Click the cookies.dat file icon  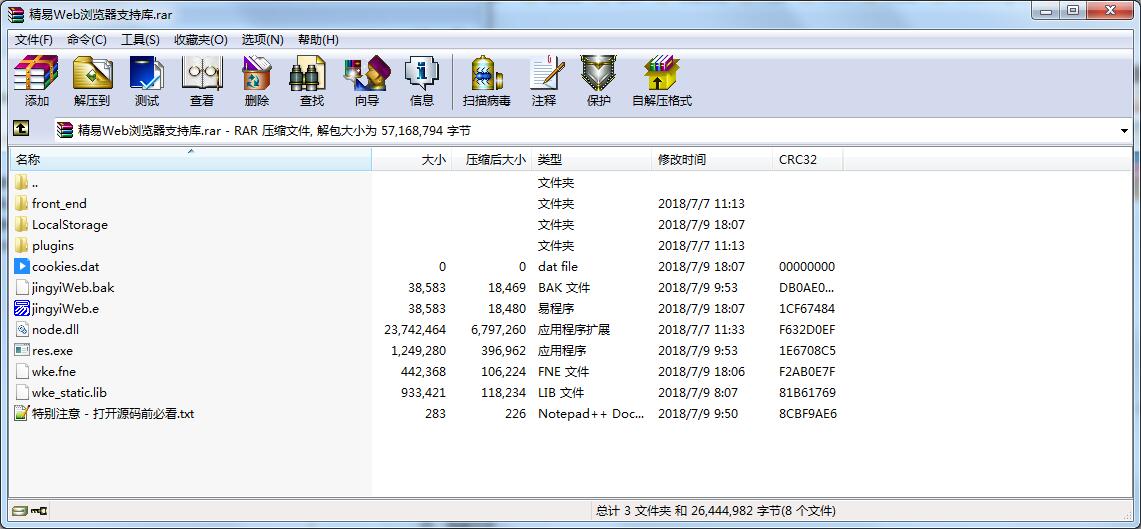(22, 266)
